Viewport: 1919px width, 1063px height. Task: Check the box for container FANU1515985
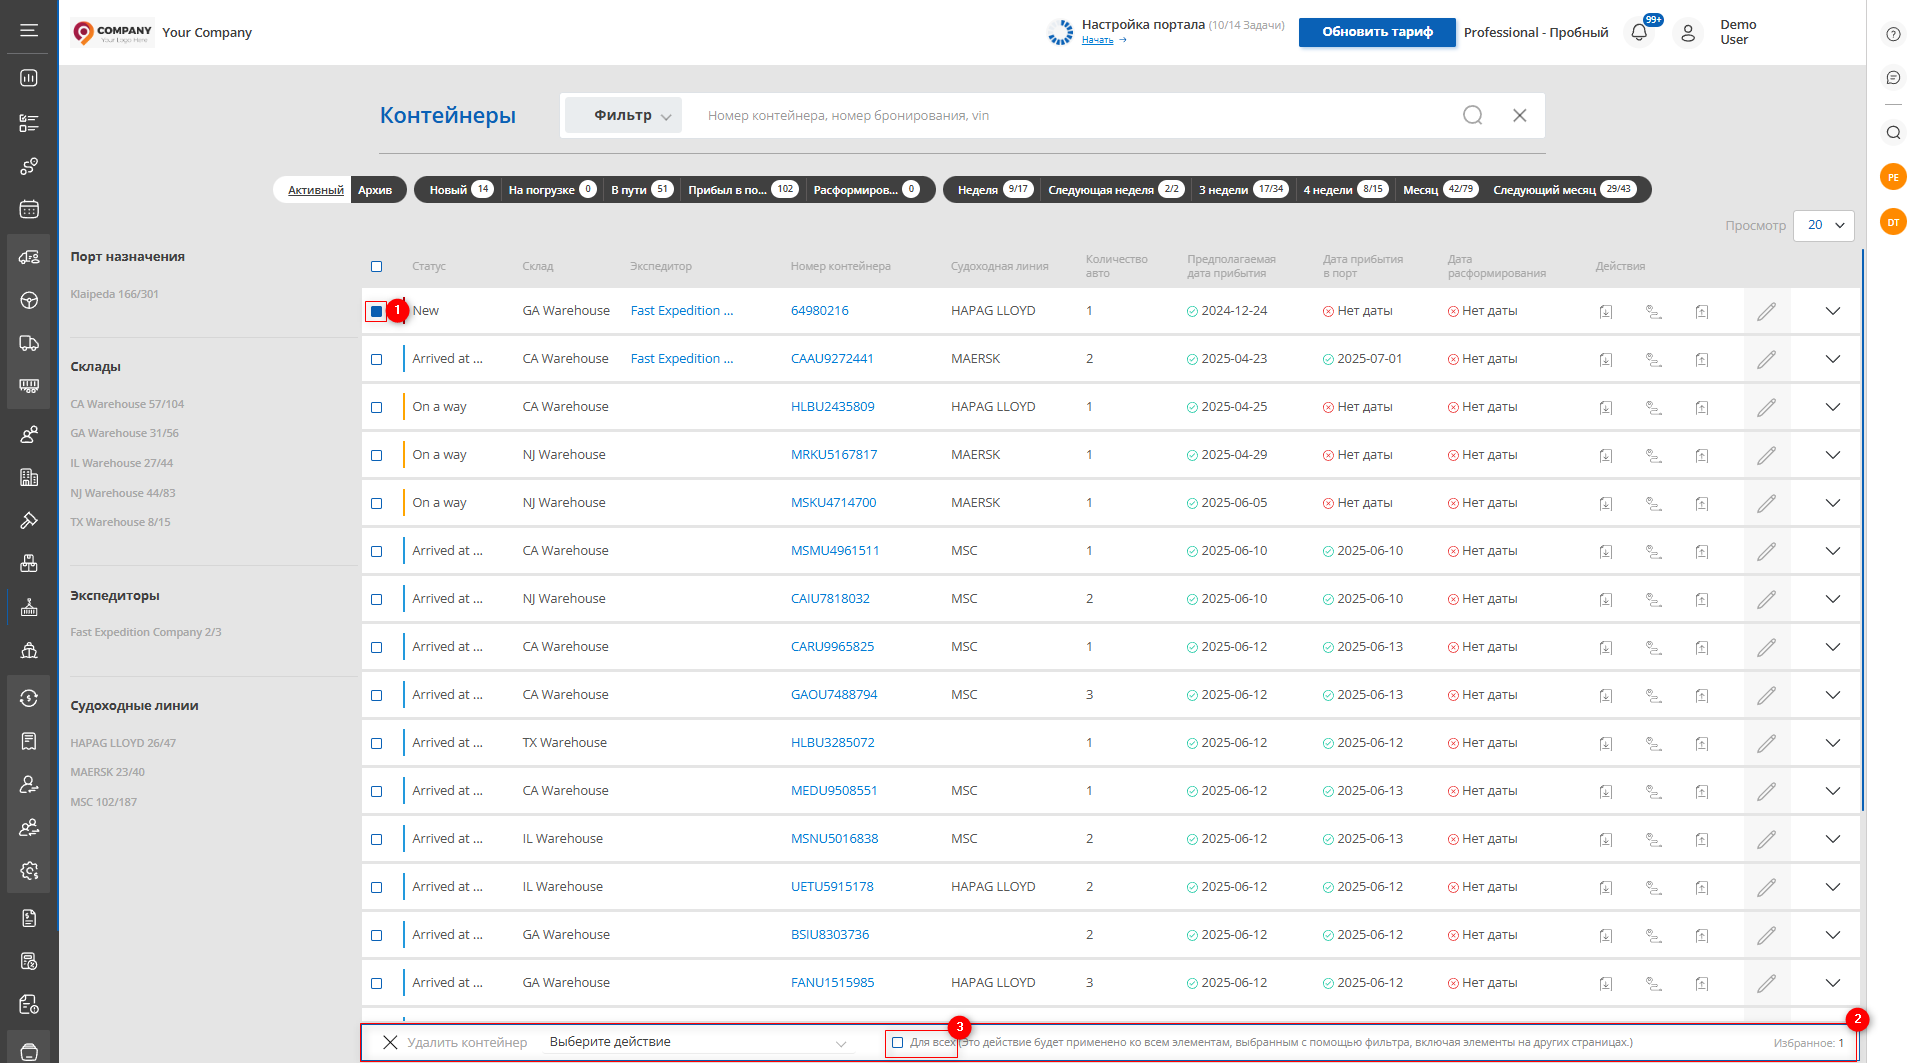(x=376, y=983)
